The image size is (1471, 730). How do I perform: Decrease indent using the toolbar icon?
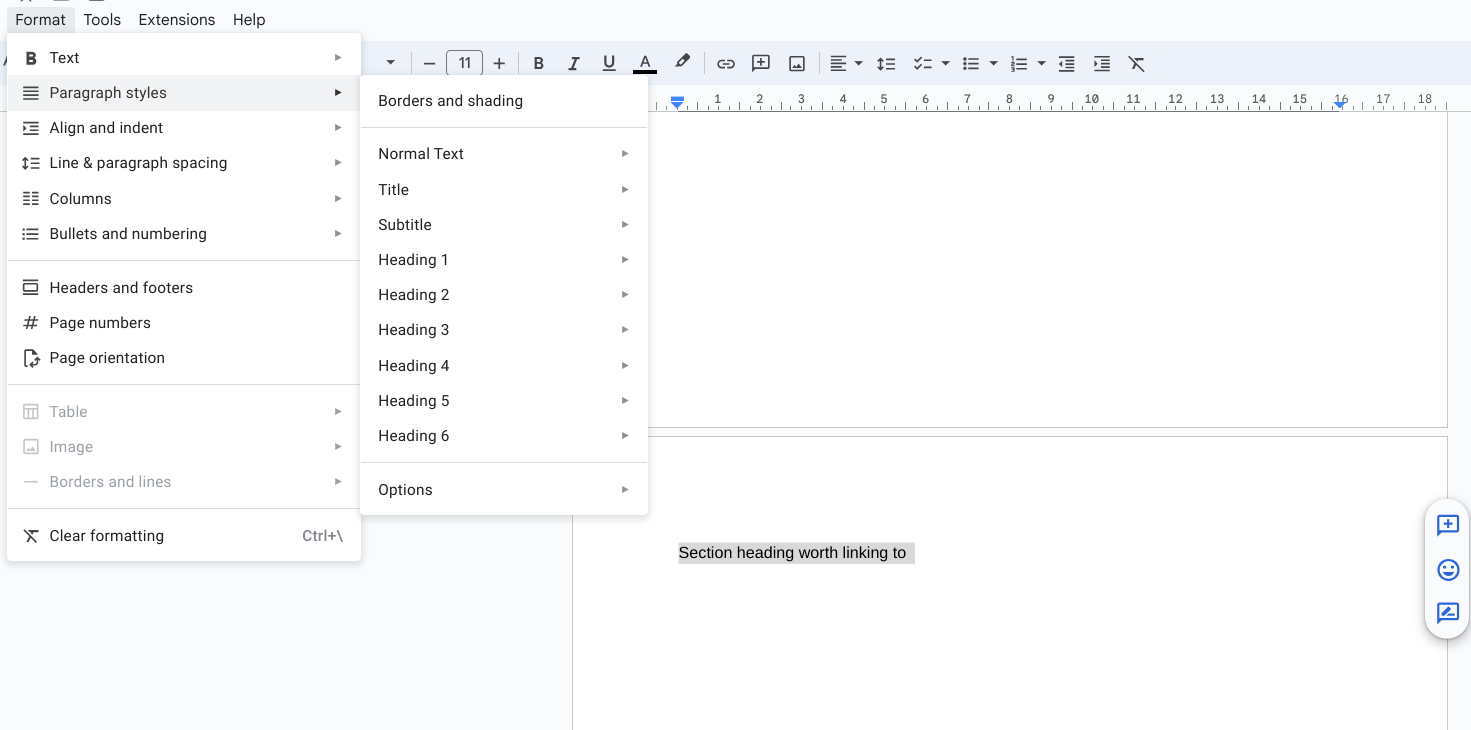[x=1067, y=63]
